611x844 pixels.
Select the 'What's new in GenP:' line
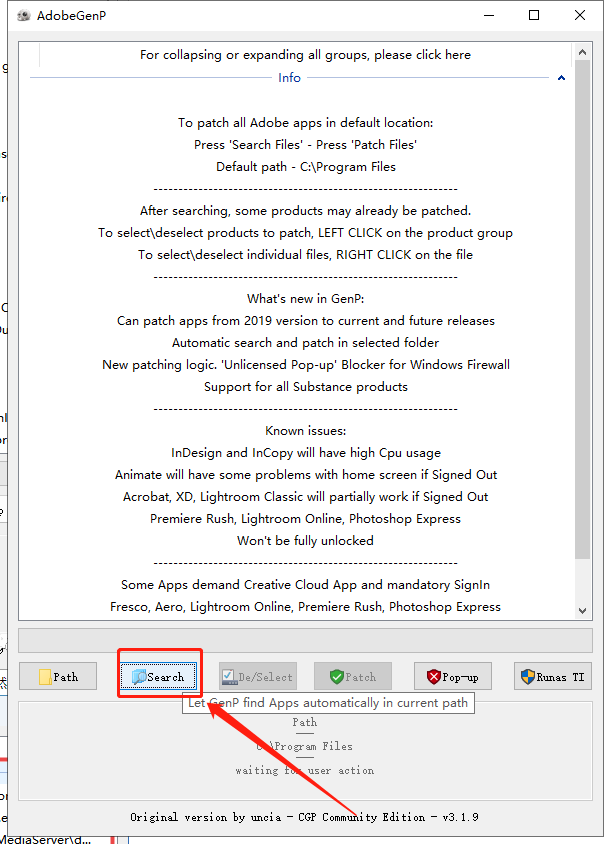coord(305,299)
